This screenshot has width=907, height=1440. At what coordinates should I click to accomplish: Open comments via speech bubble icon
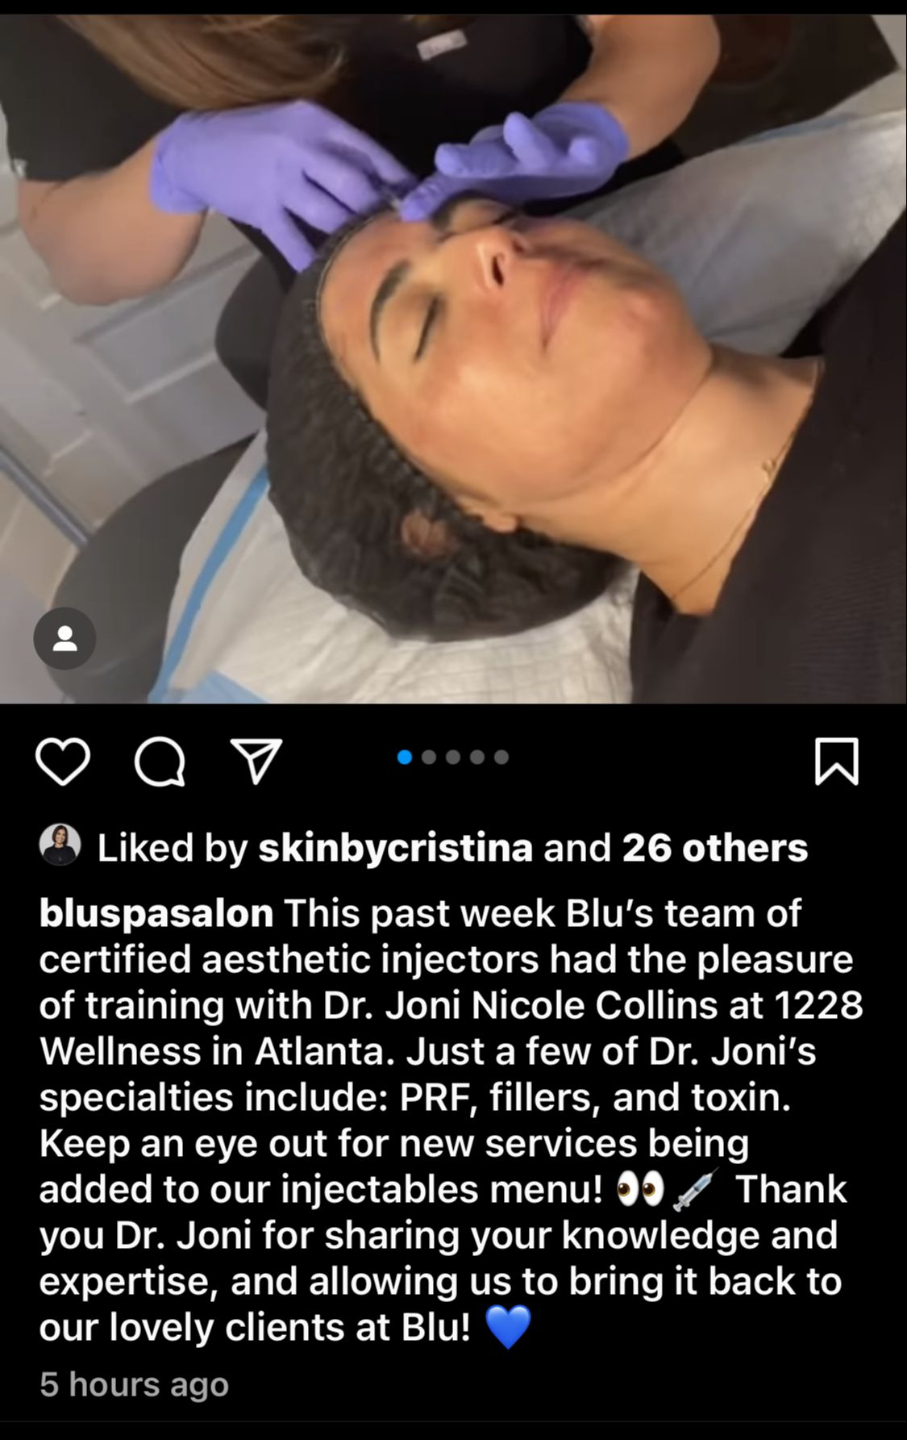point(160,762)
